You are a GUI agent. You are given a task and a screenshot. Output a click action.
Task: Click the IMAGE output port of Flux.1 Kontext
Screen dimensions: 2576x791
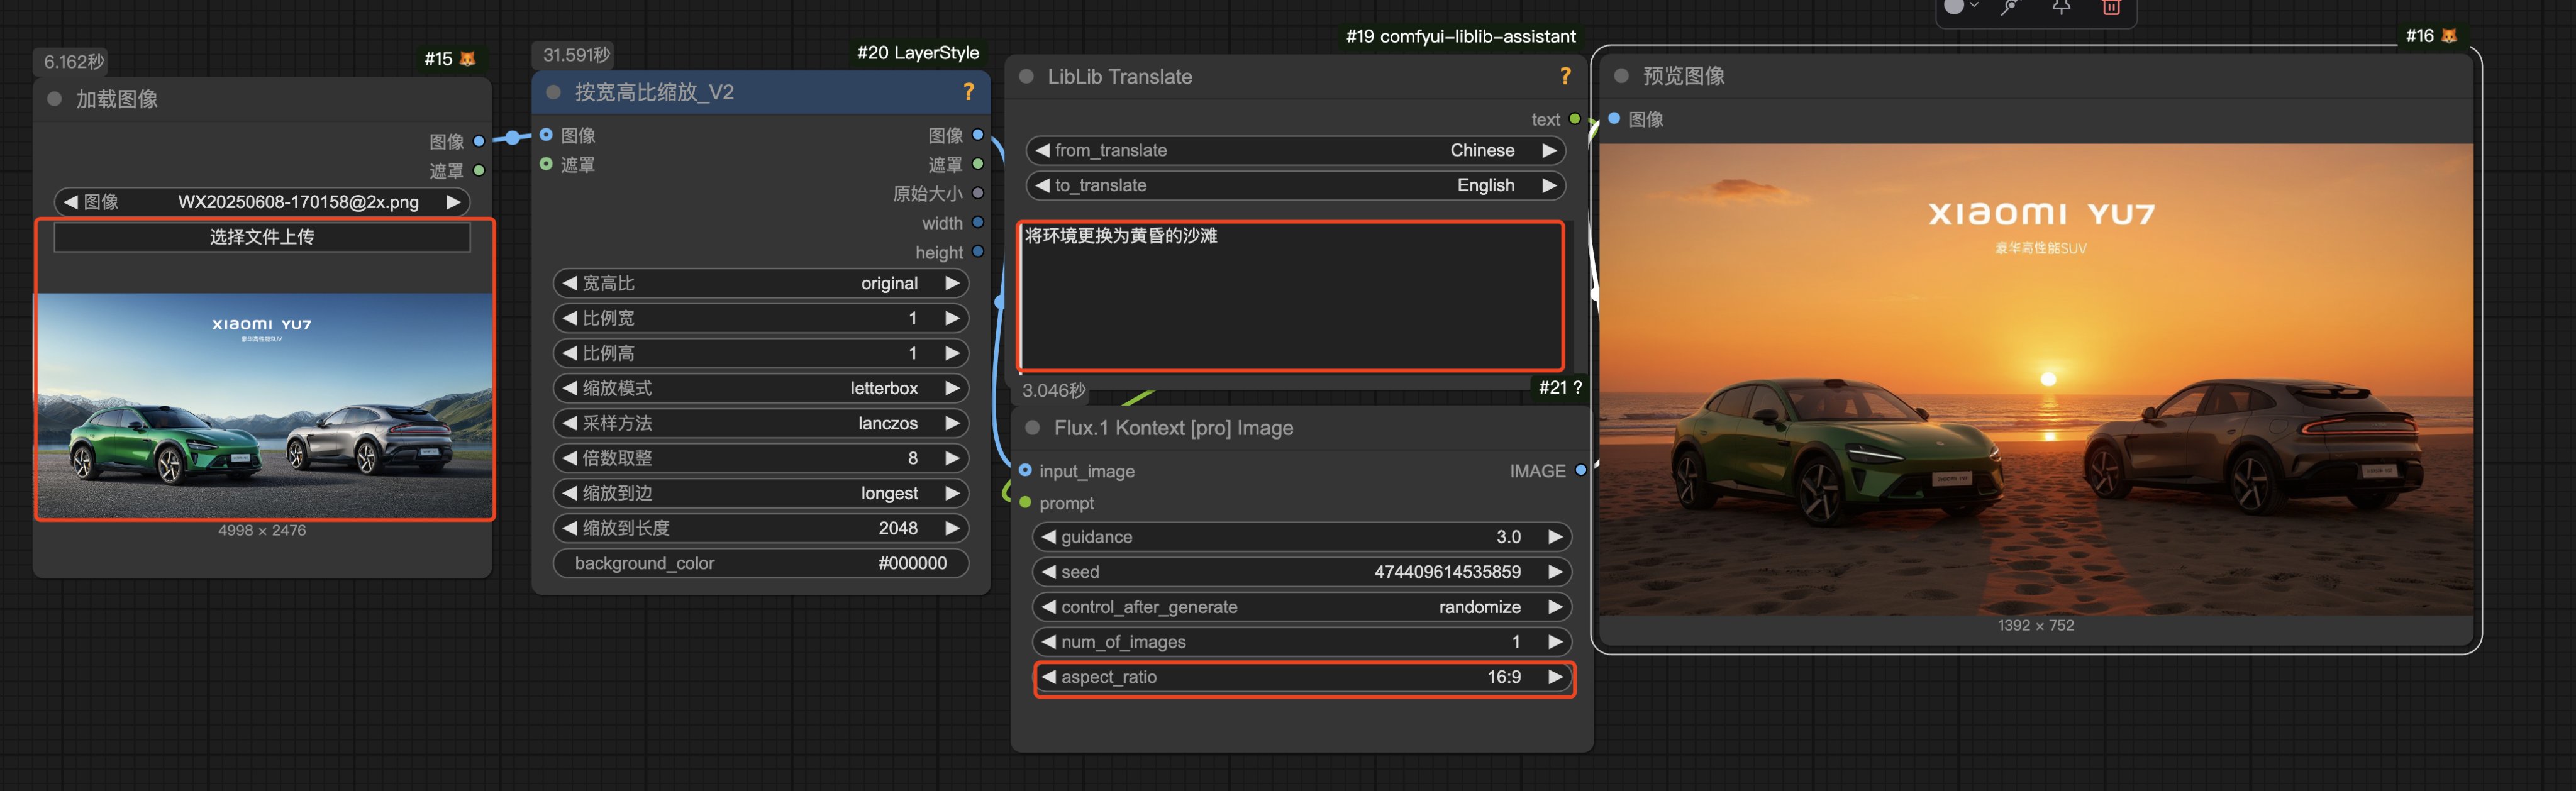tap(1581, 470)
